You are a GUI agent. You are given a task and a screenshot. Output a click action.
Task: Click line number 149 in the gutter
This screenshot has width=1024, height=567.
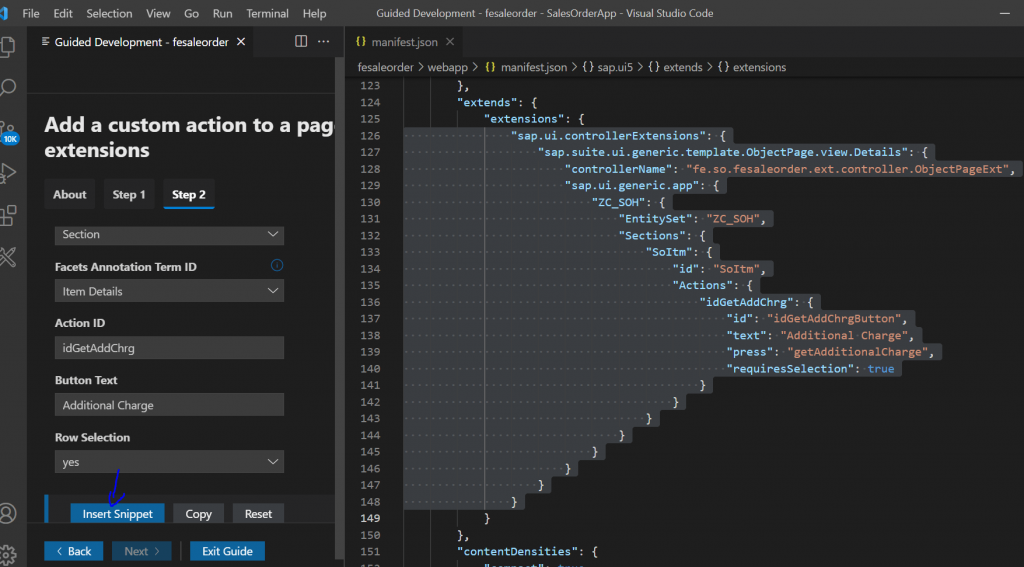pos(370,518)
